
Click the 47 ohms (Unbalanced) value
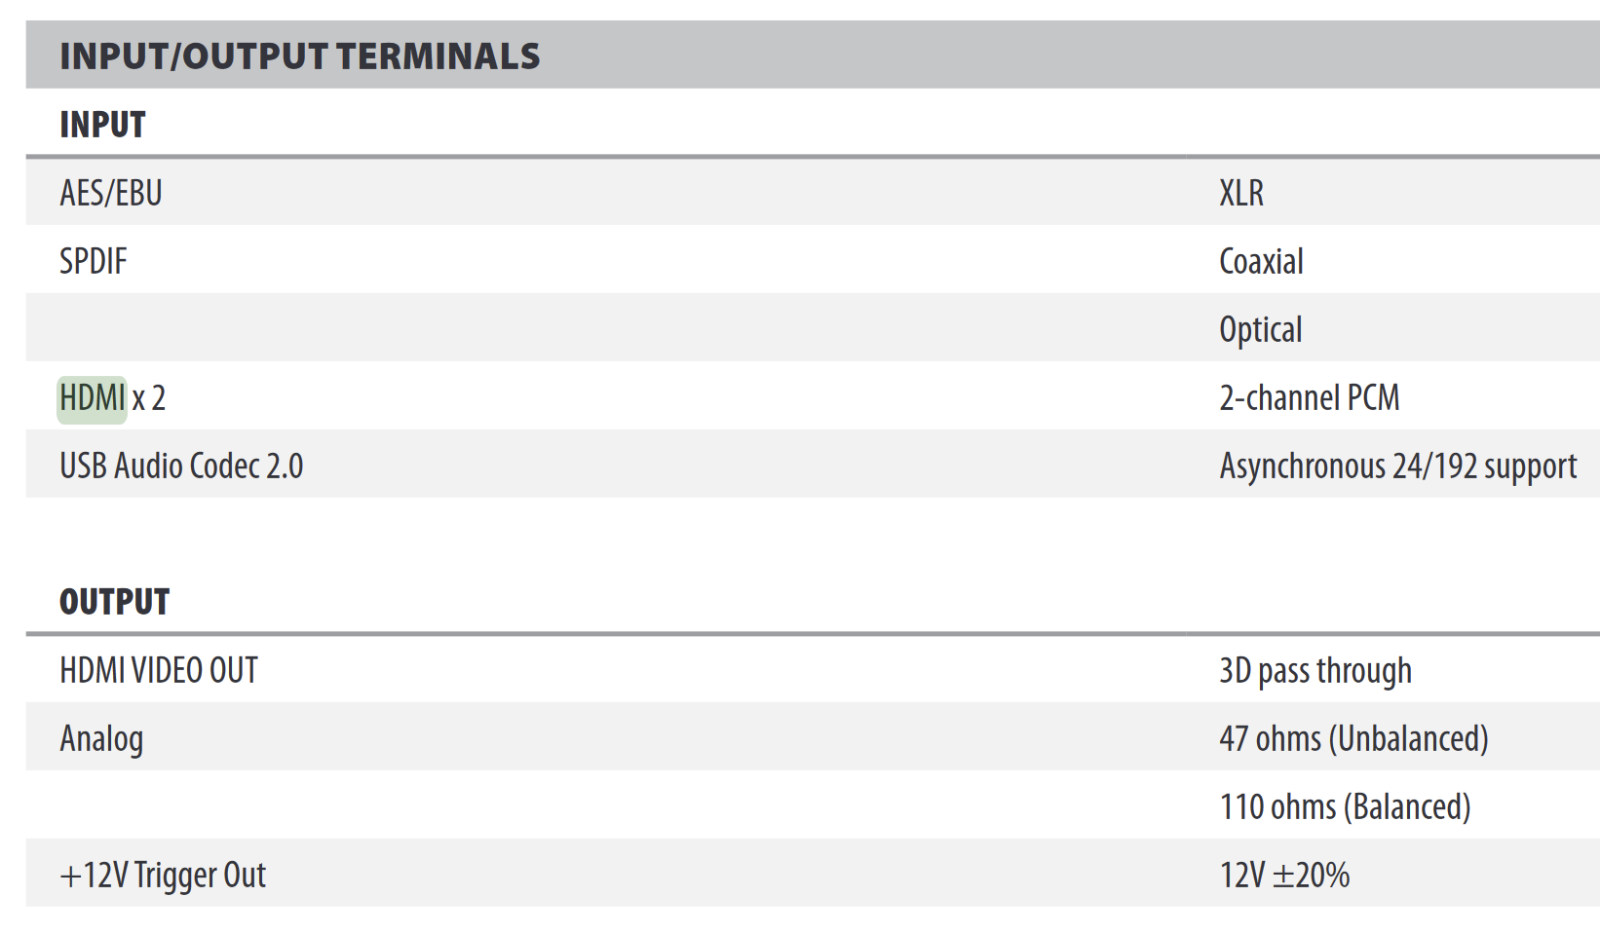click(x=1353, y=739)
